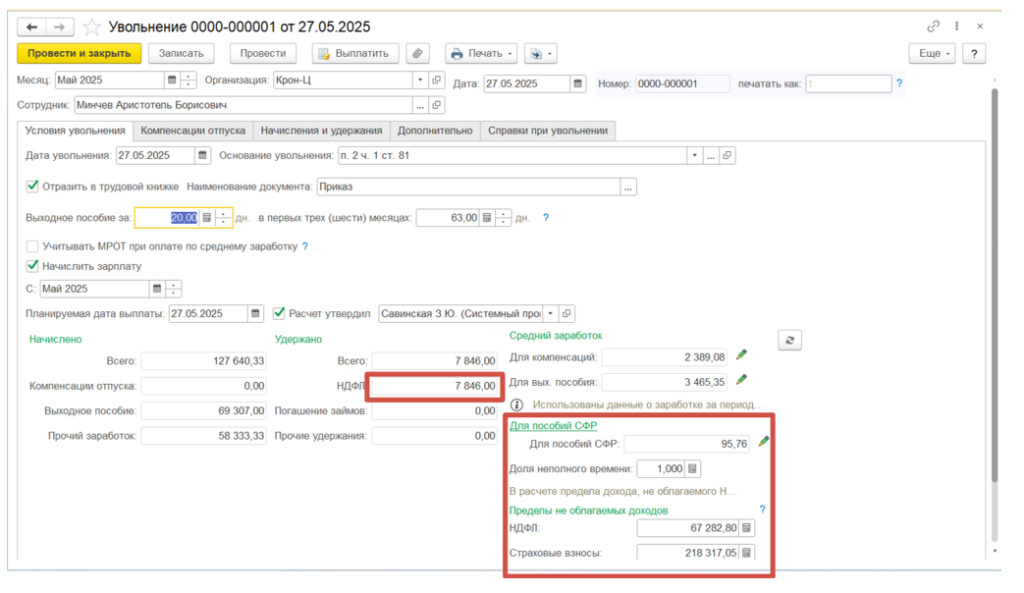Click the back navigation arrow
1024x593 pixels.
(32, 27)
